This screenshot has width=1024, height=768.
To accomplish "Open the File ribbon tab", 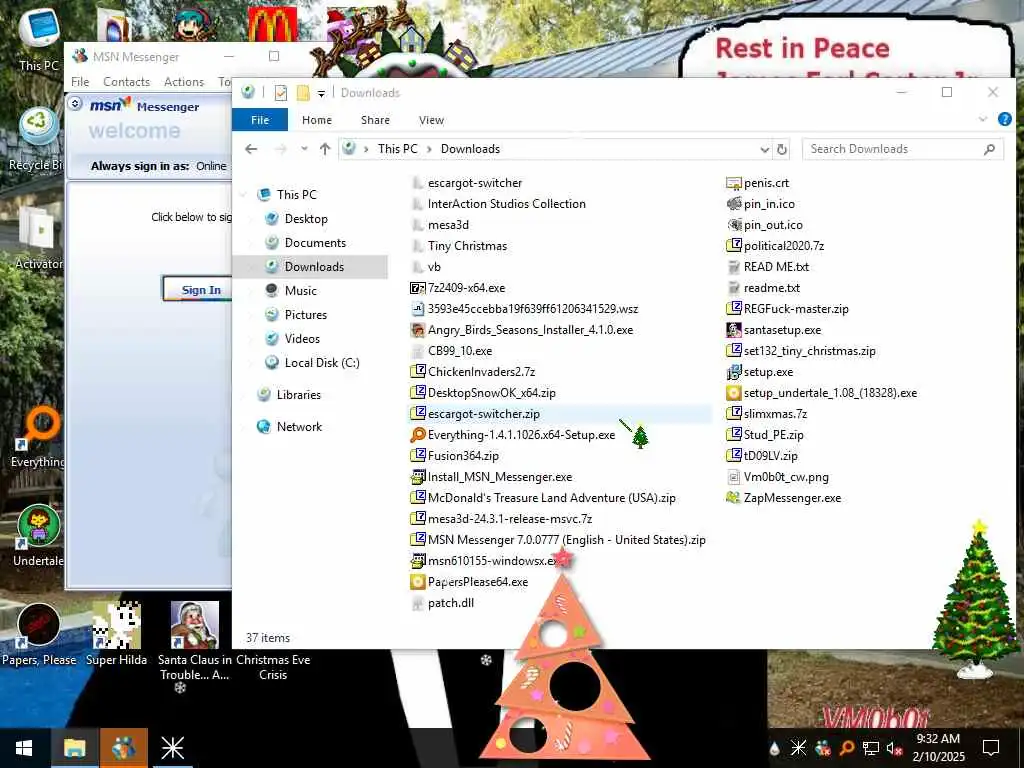I will click(x=260, y=120).
